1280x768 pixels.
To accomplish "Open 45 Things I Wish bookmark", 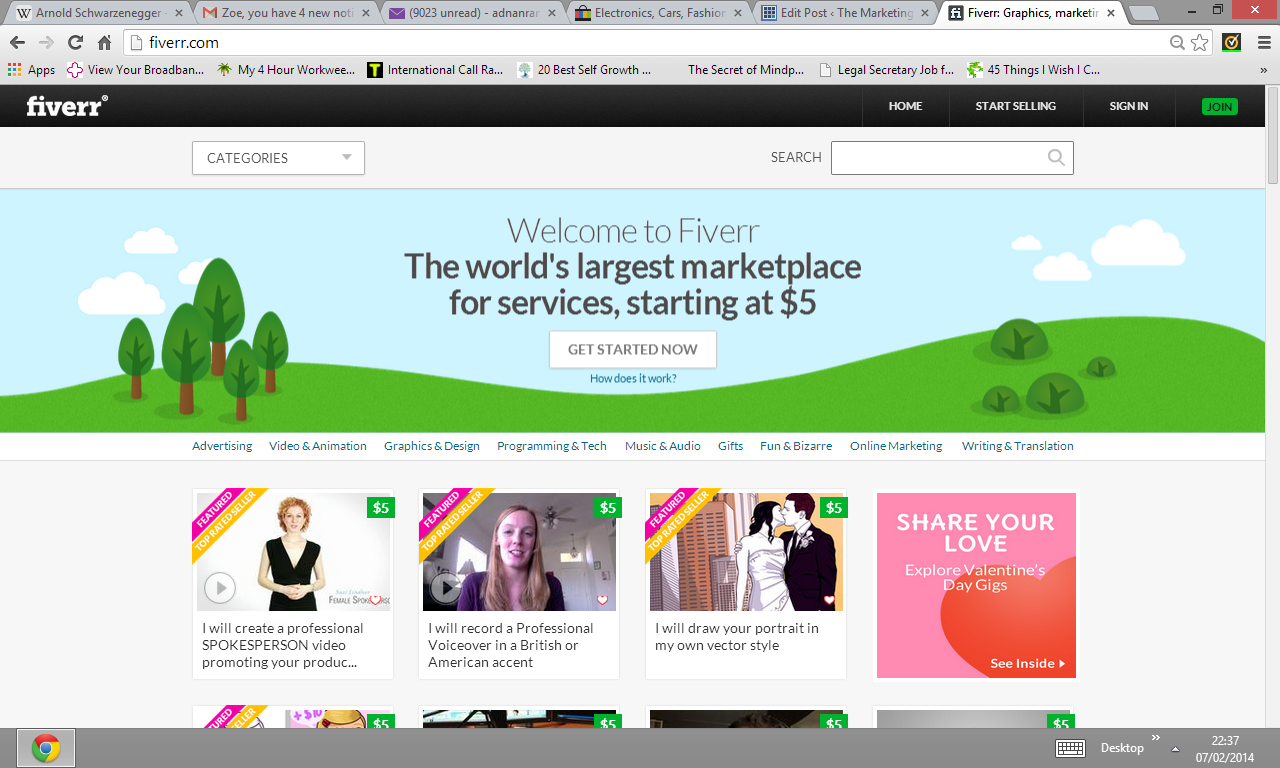I will click(1035, 70).
